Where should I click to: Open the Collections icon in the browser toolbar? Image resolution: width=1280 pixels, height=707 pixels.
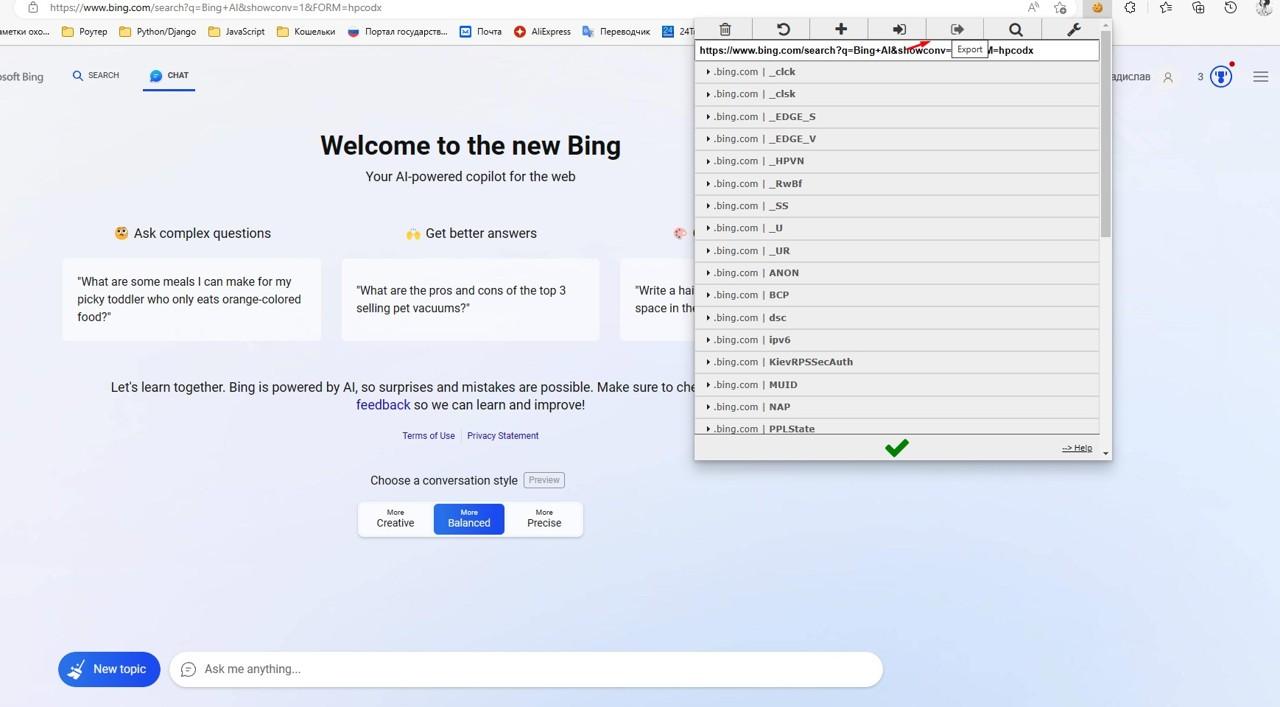point(1198,7)
